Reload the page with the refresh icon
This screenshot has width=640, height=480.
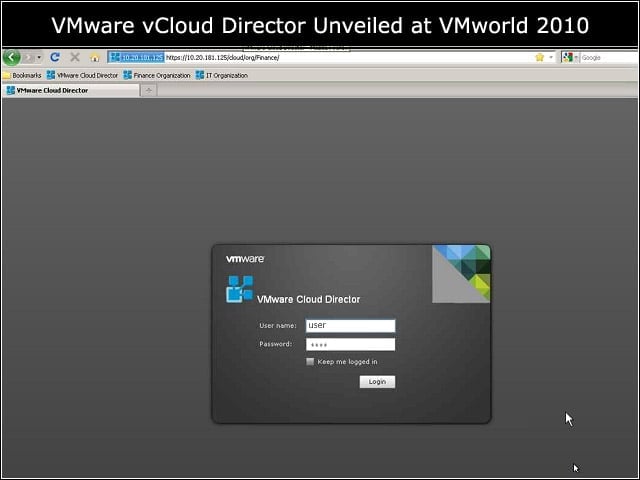click(55, 58)
